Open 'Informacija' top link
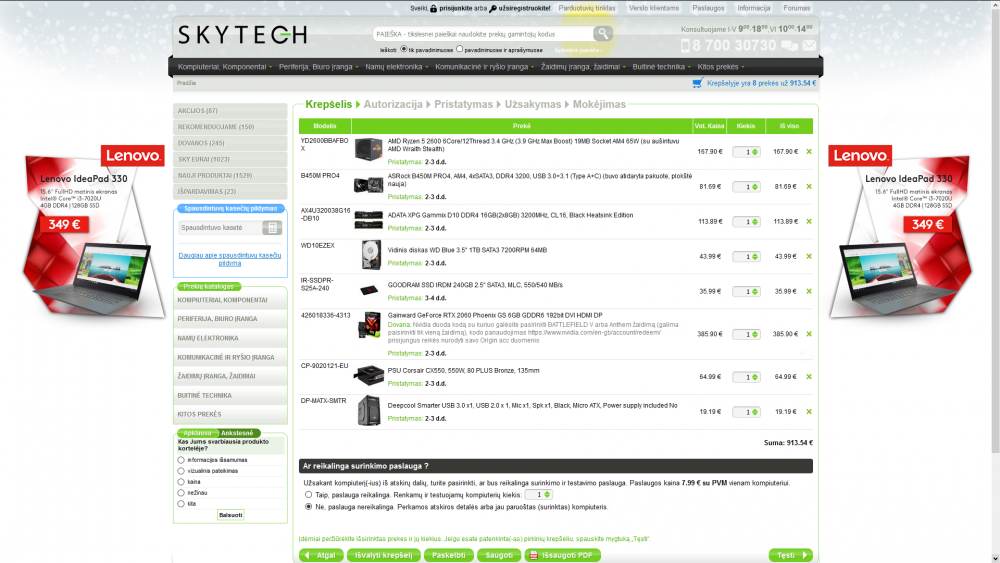1000x563 pixels. tap(753, 8)
